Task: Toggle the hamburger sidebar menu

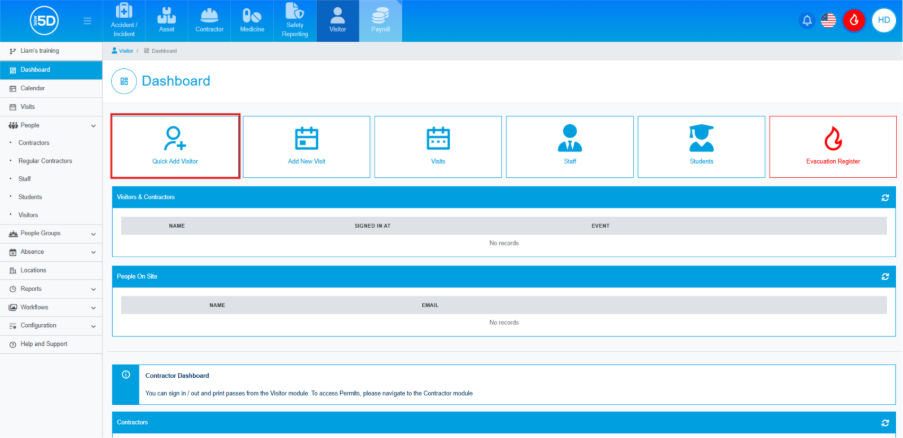Action: coord(88,20)
